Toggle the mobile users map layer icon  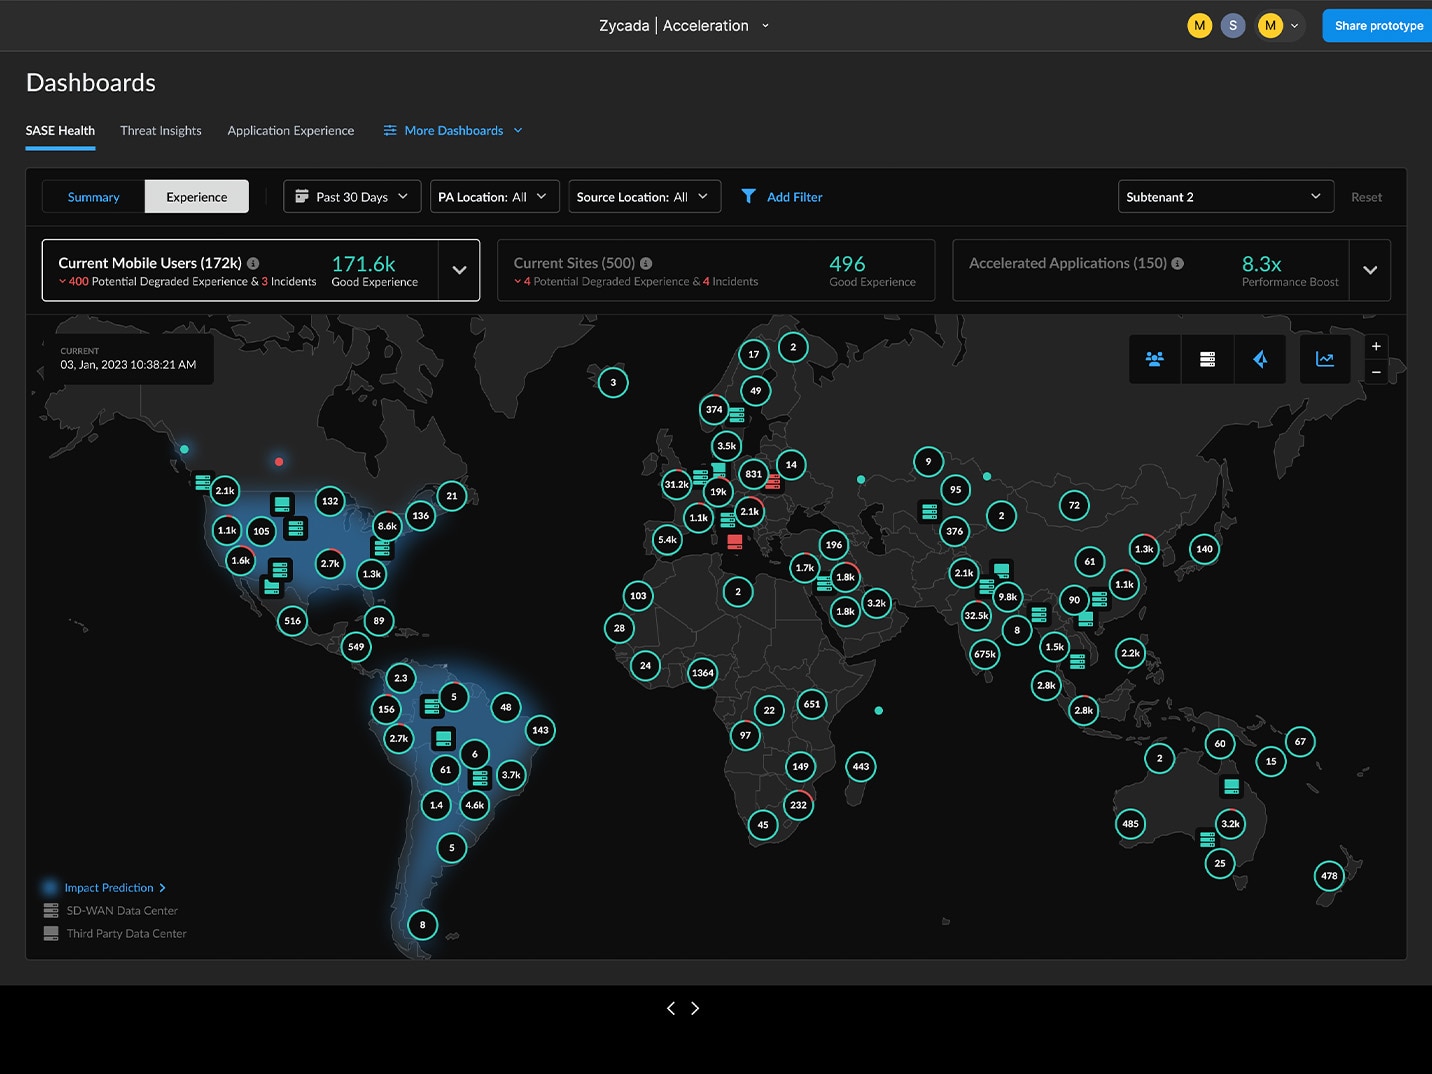tap(1155, 359)
